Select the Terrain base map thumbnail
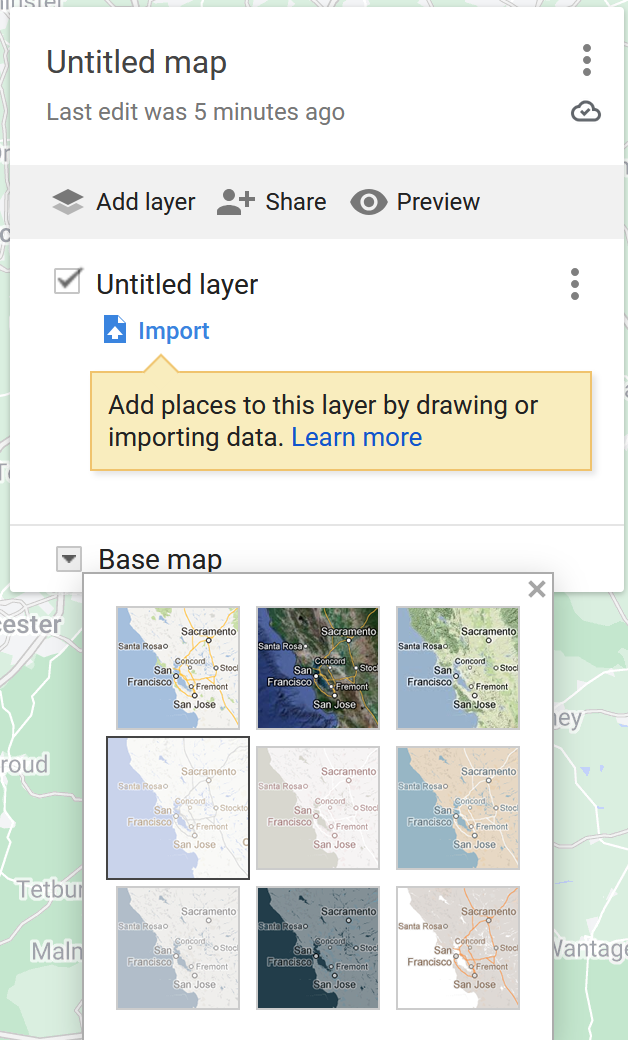628x1040 pixels. click(x=457, y=667)
